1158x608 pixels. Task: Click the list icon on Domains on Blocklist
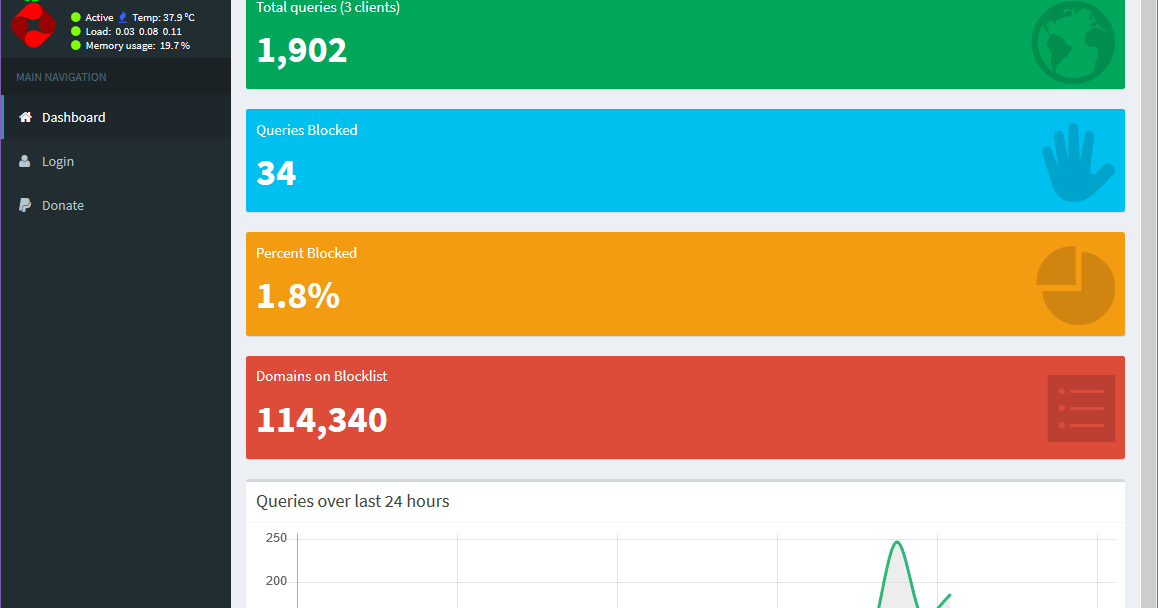(x=1080, y=408)
